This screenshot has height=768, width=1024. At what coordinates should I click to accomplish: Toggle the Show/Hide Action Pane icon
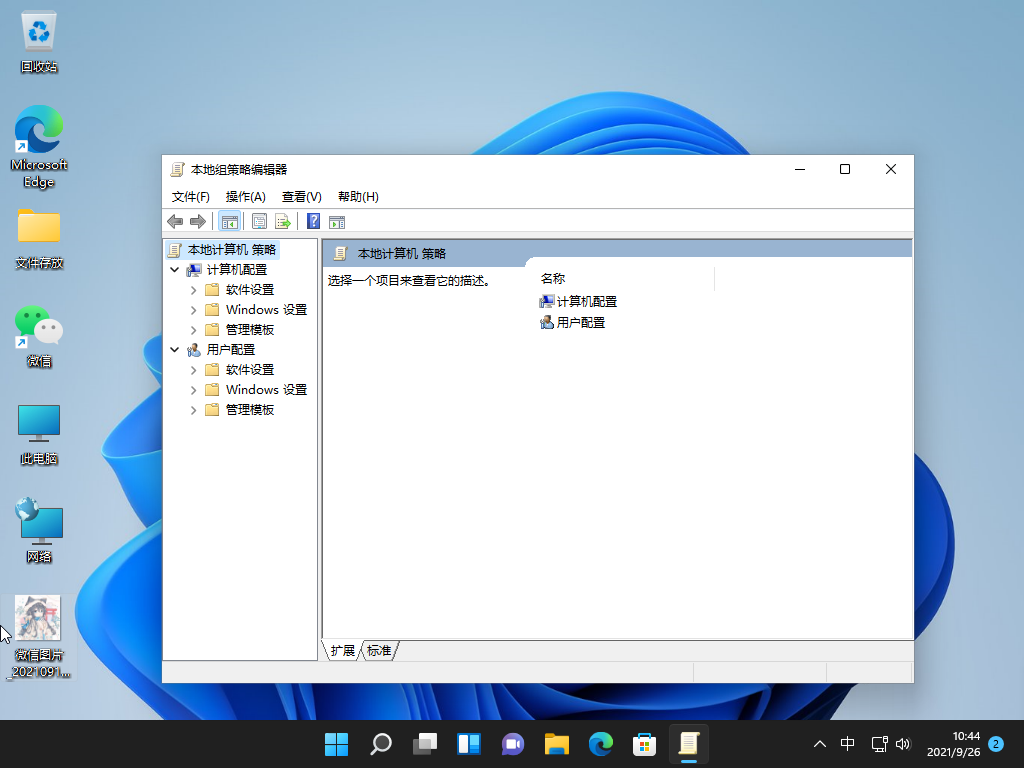point(336,221)
